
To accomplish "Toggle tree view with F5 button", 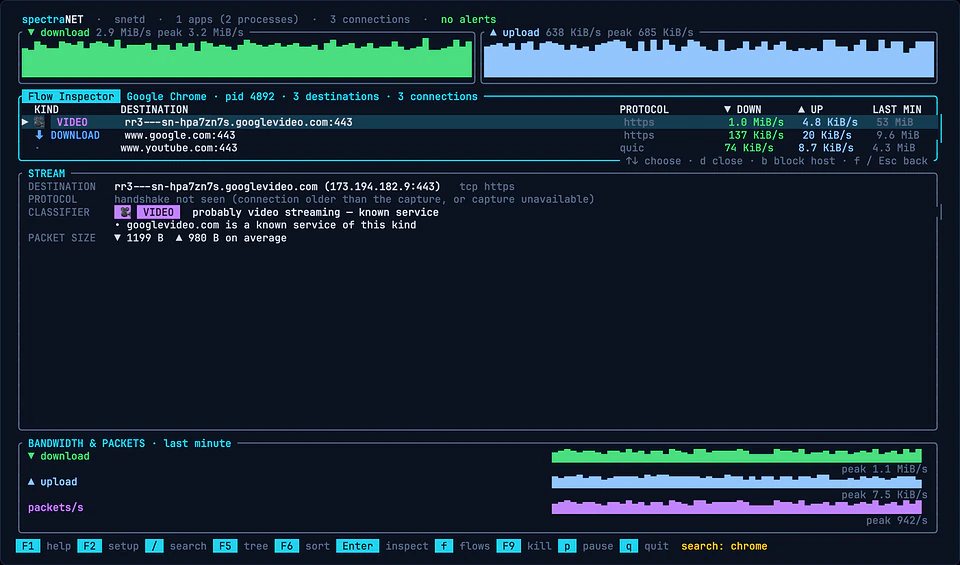I will [225, 546].
